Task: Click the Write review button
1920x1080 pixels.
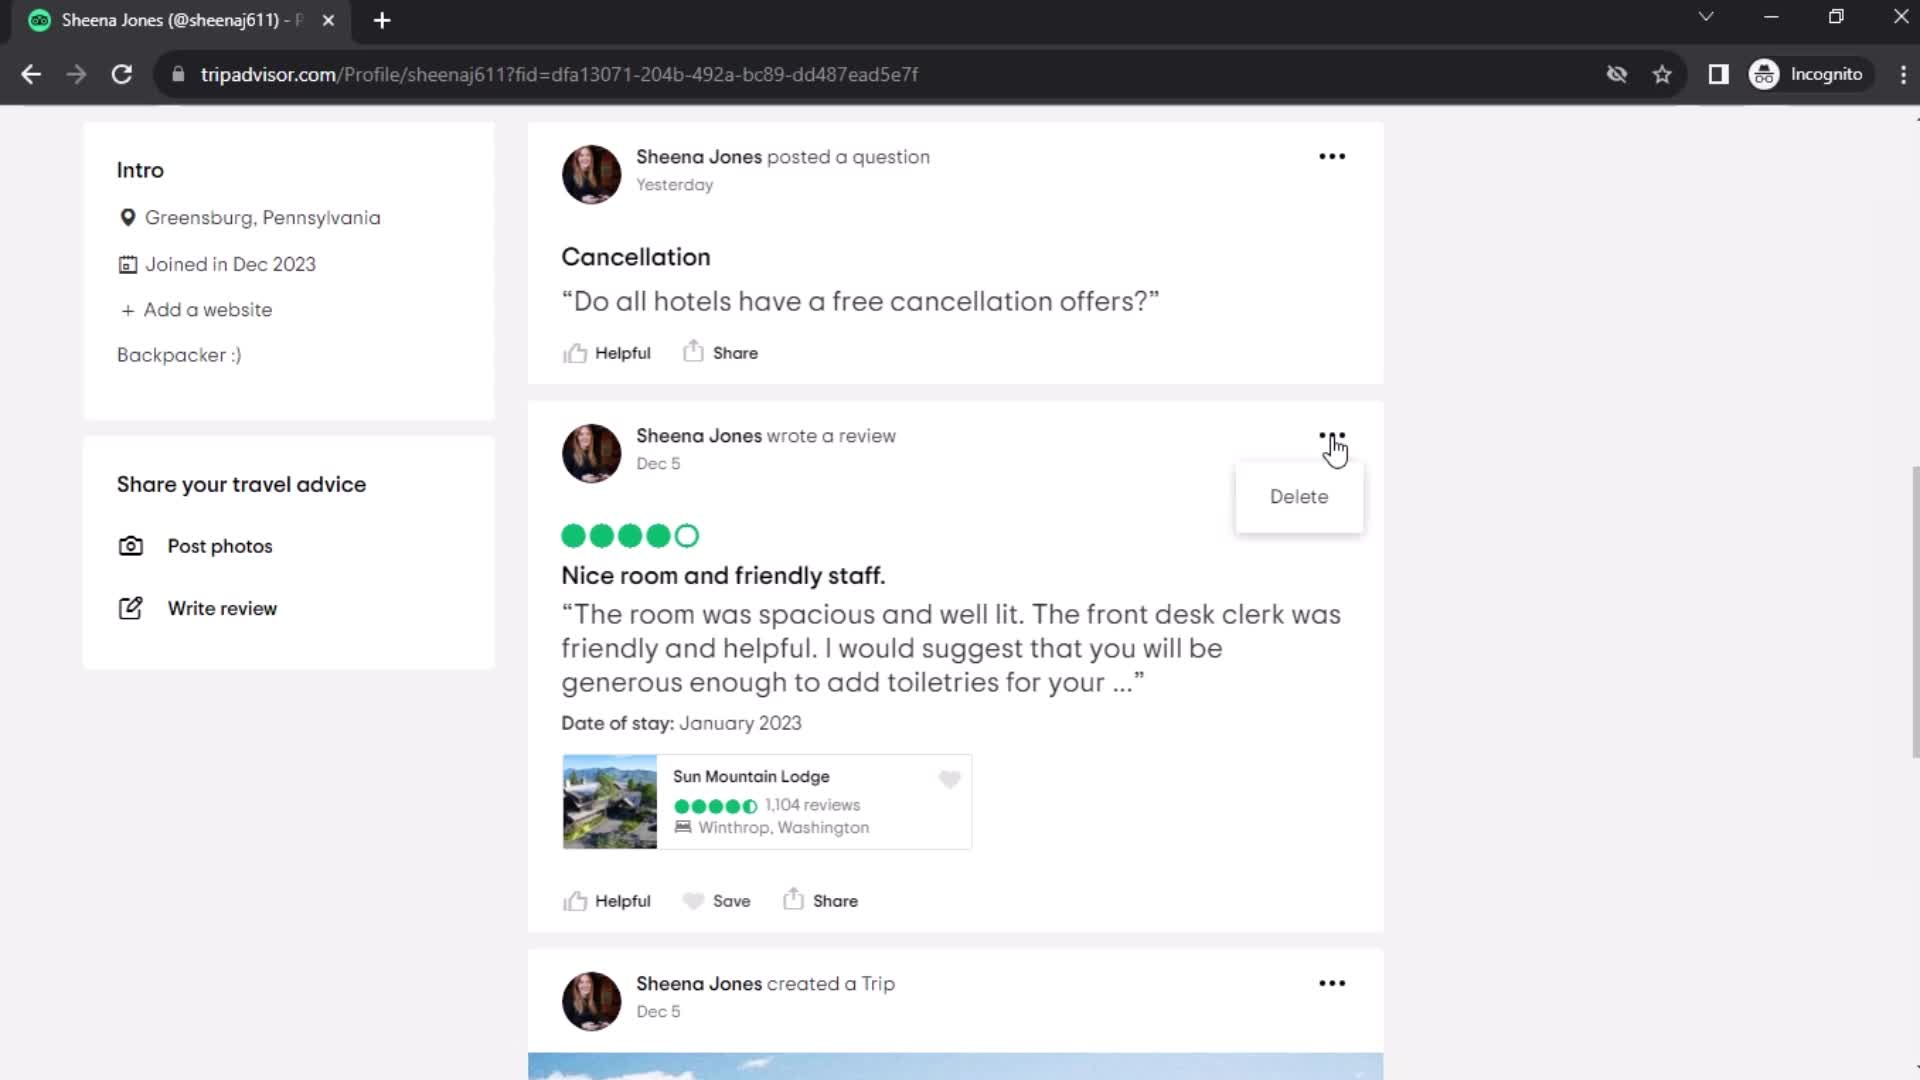Action: pos(223,609)
